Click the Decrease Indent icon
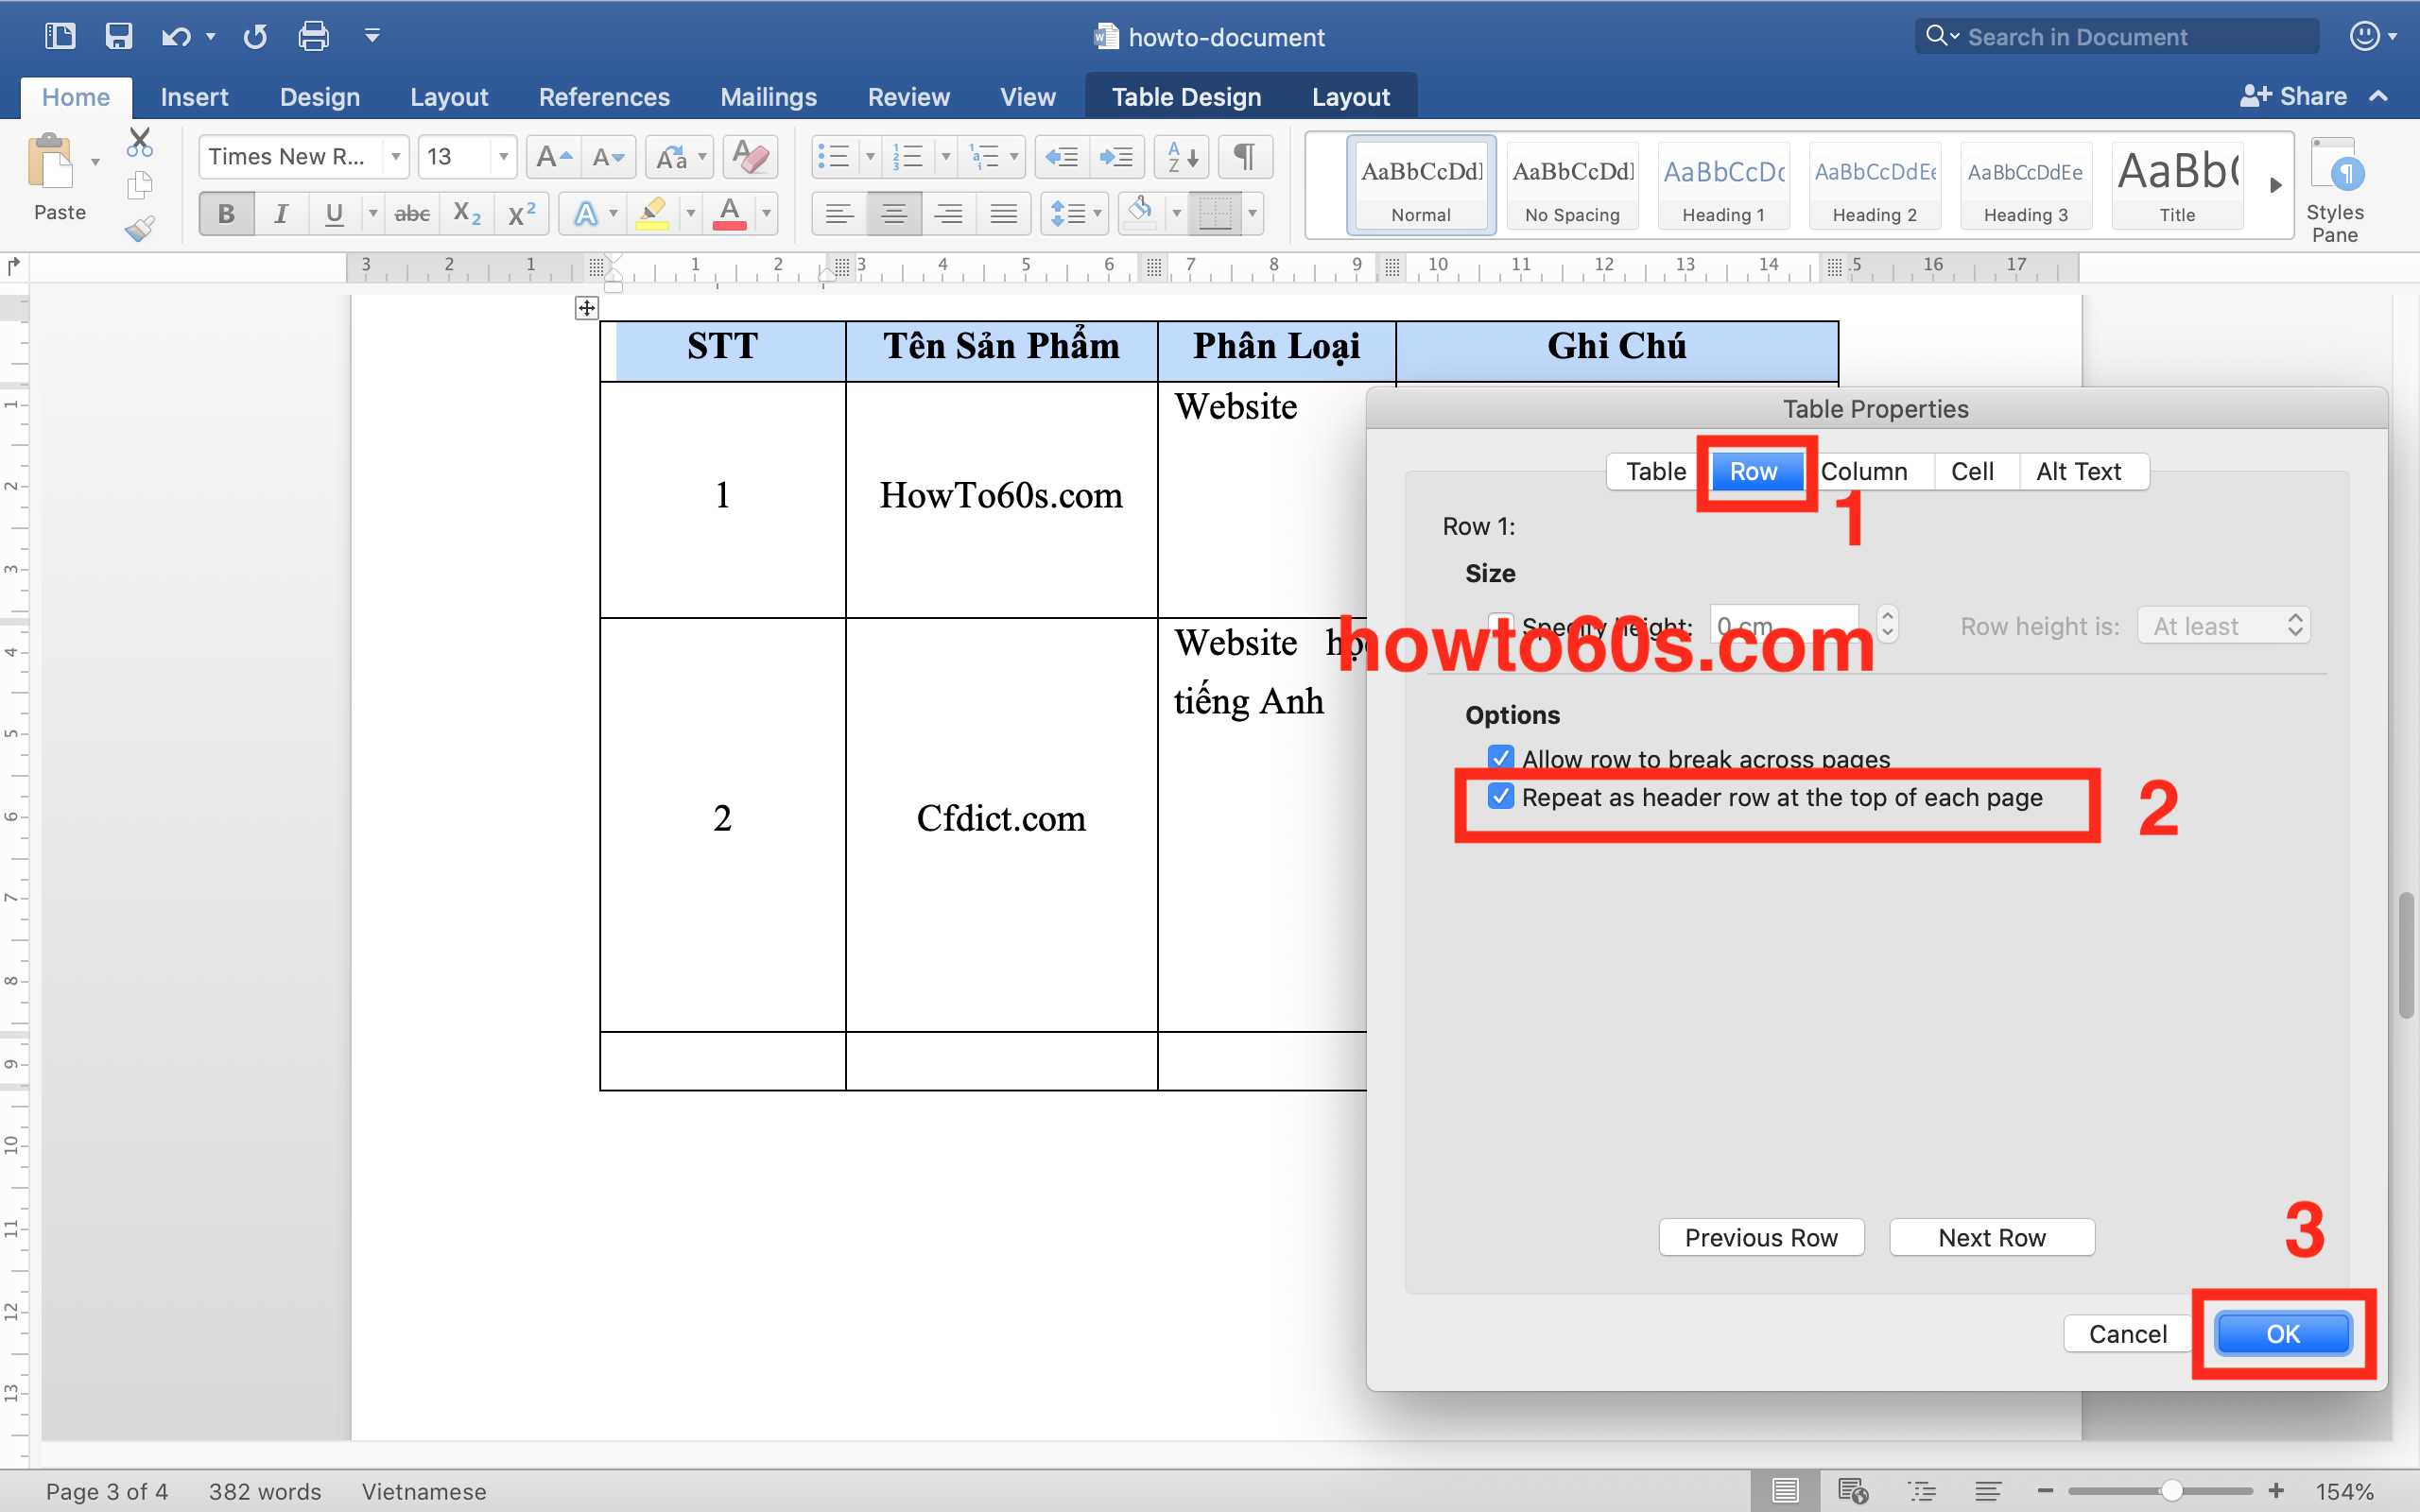Screen dimensions: 2420x1512 tap(1061, 157)
